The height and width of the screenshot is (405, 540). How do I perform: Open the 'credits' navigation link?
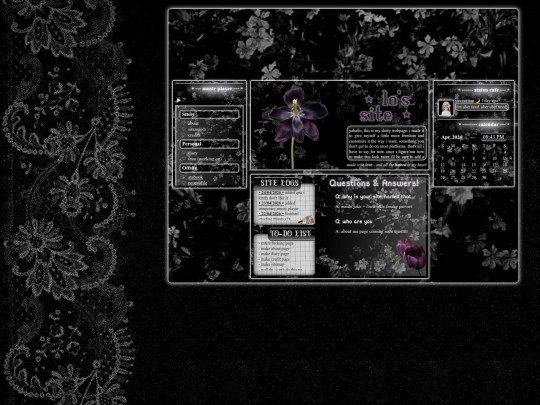[x=194, y=135]
